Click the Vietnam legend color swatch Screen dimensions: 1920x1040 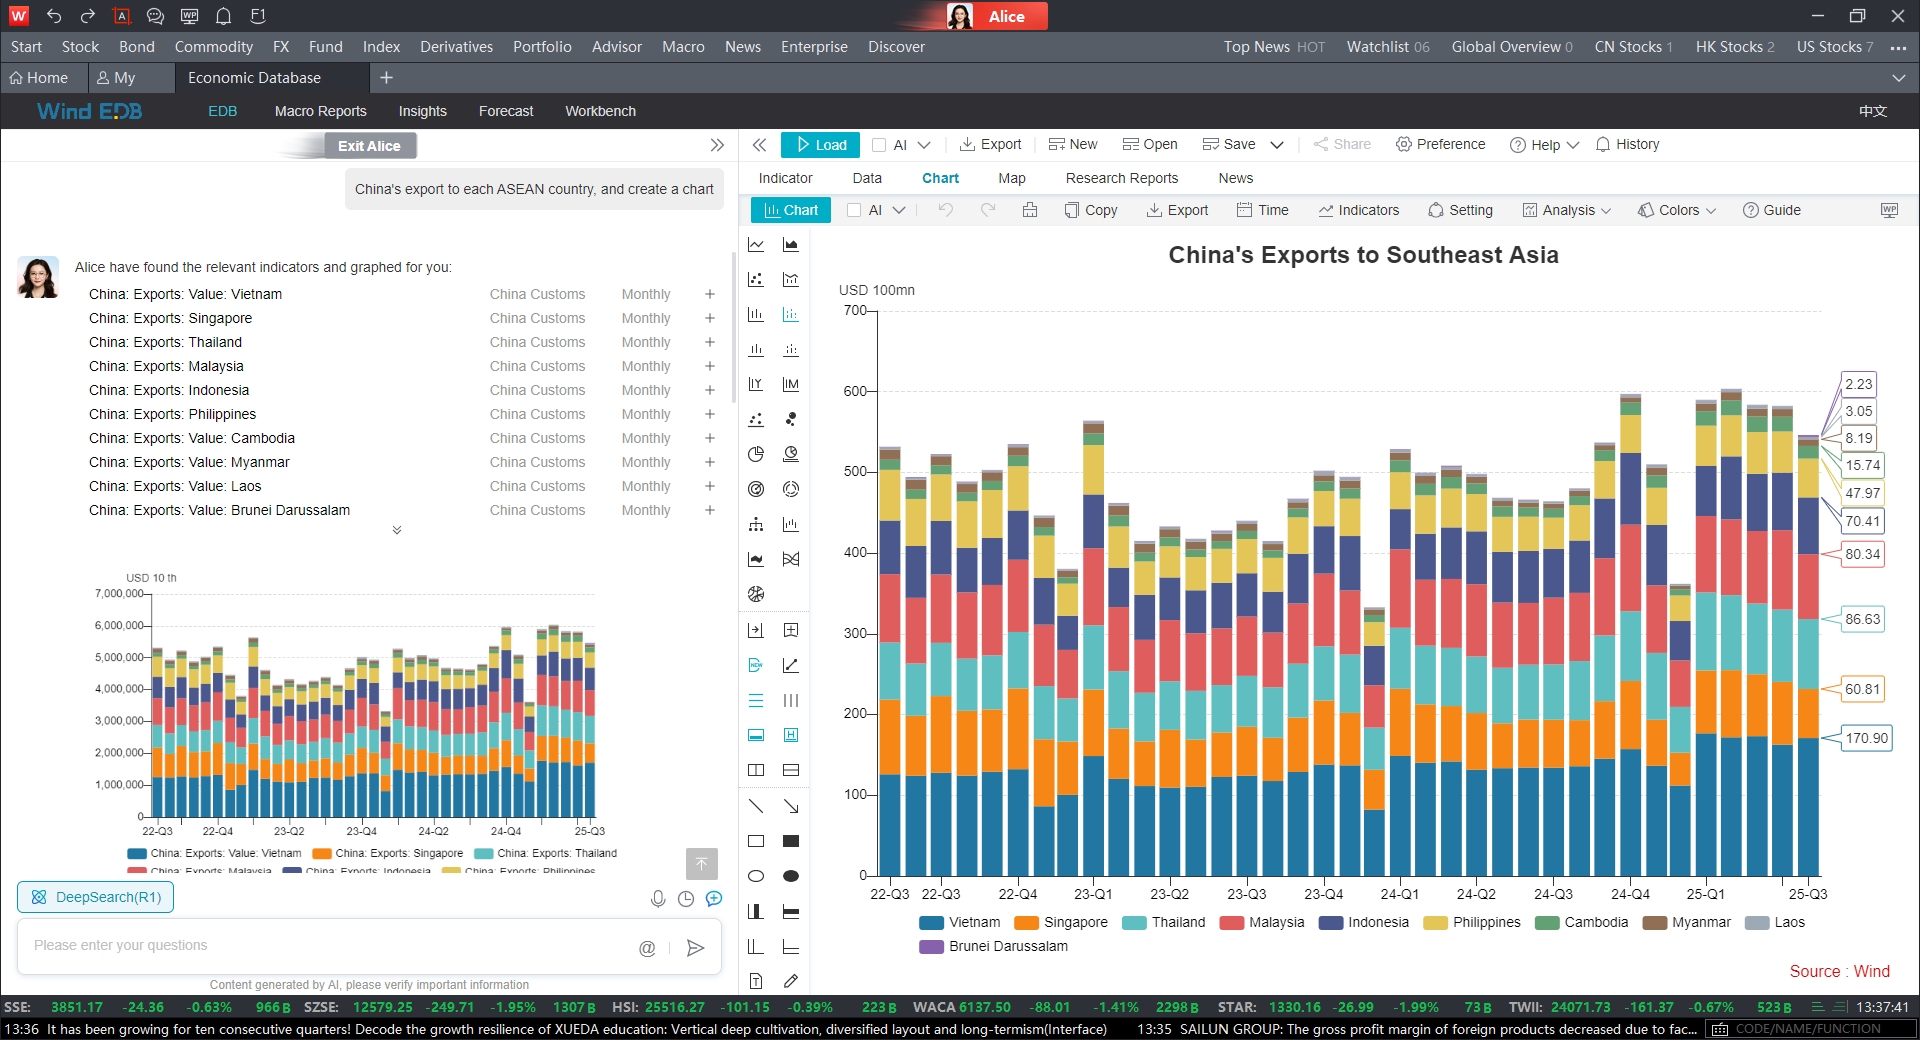point(931,923)
